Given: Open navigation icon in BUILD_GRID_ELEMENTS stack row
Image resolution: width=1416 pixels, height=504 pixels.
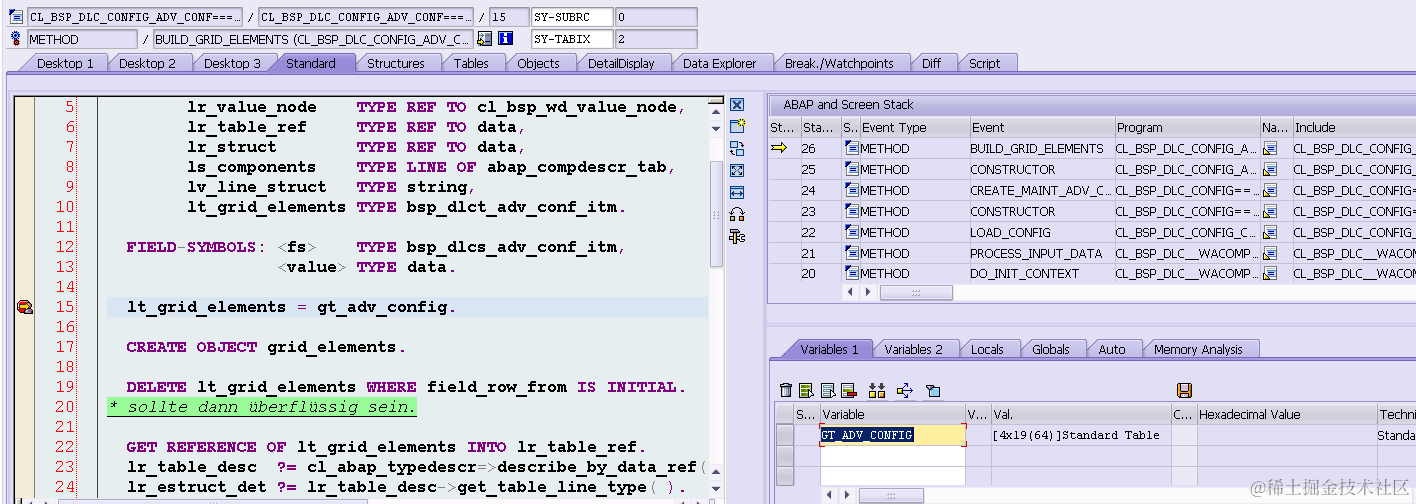Looking at the screenshot, I should [1270, 148].
